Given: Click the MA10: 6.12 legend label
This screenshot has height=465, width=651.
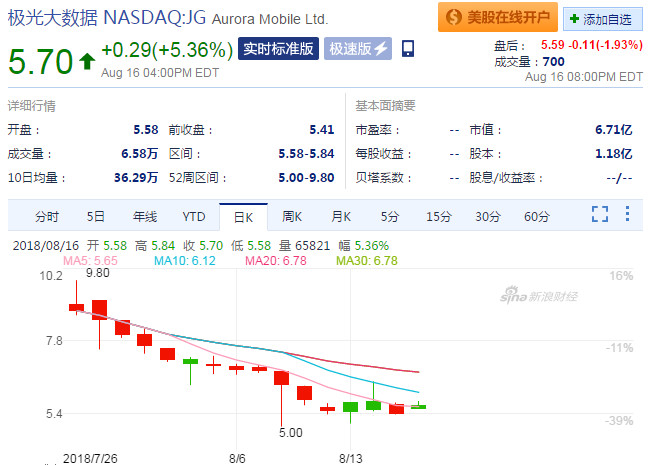Looking at the screenshot, I should [x=185, y=261].
